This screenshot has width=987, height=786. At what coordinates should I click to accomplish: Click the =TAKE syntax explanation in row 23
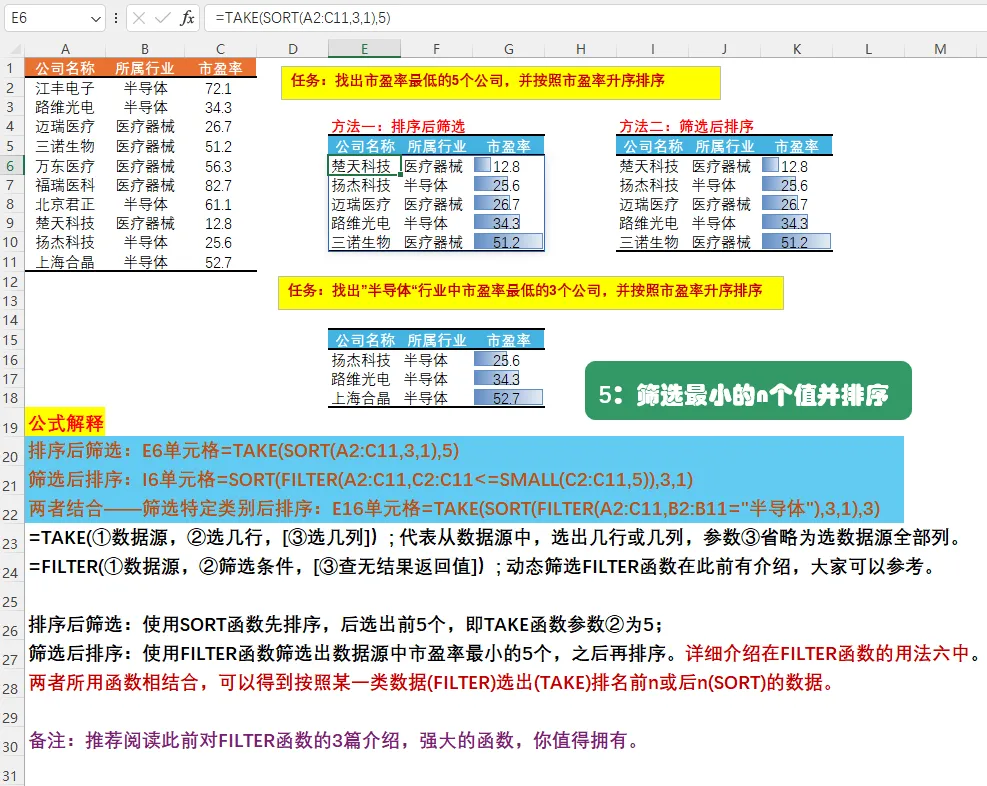[x=497, y=537]
